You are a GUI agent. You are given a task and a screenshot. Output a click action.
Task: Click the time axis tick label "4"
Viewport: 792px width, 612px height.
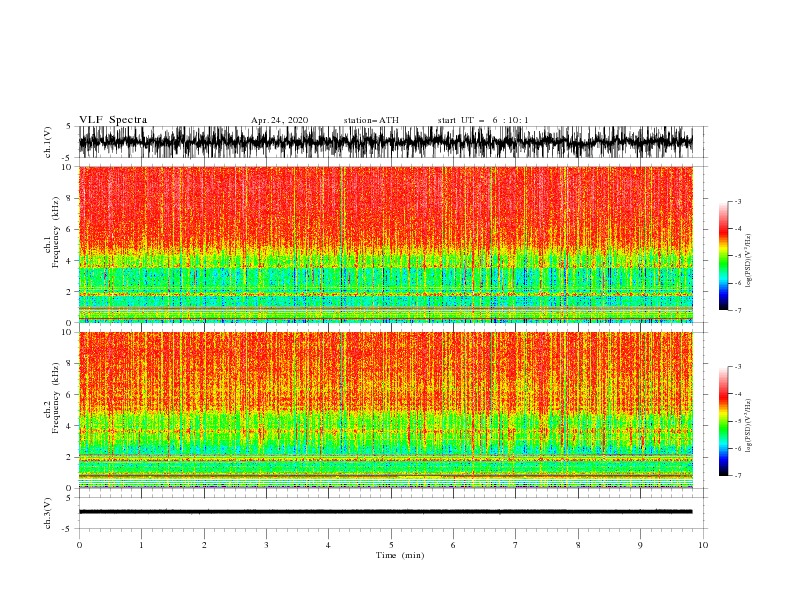tap(328, 545)
